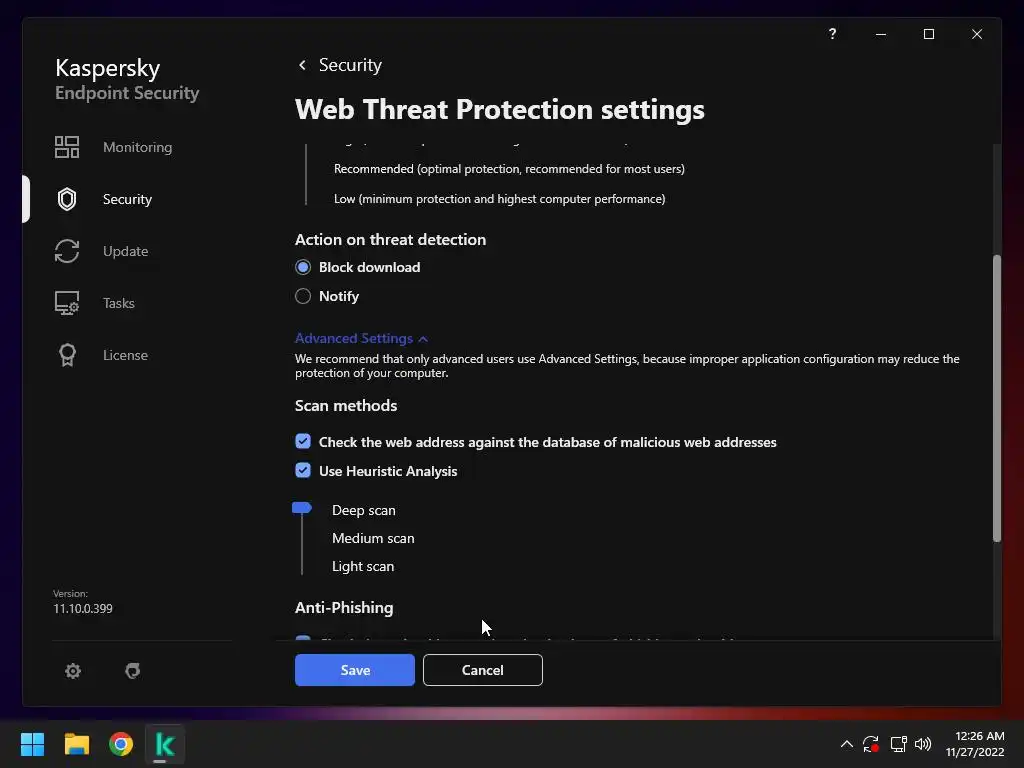The height and width of the screenshot is (768, 1024).
Task: Open Security section label
Action: 127,199
